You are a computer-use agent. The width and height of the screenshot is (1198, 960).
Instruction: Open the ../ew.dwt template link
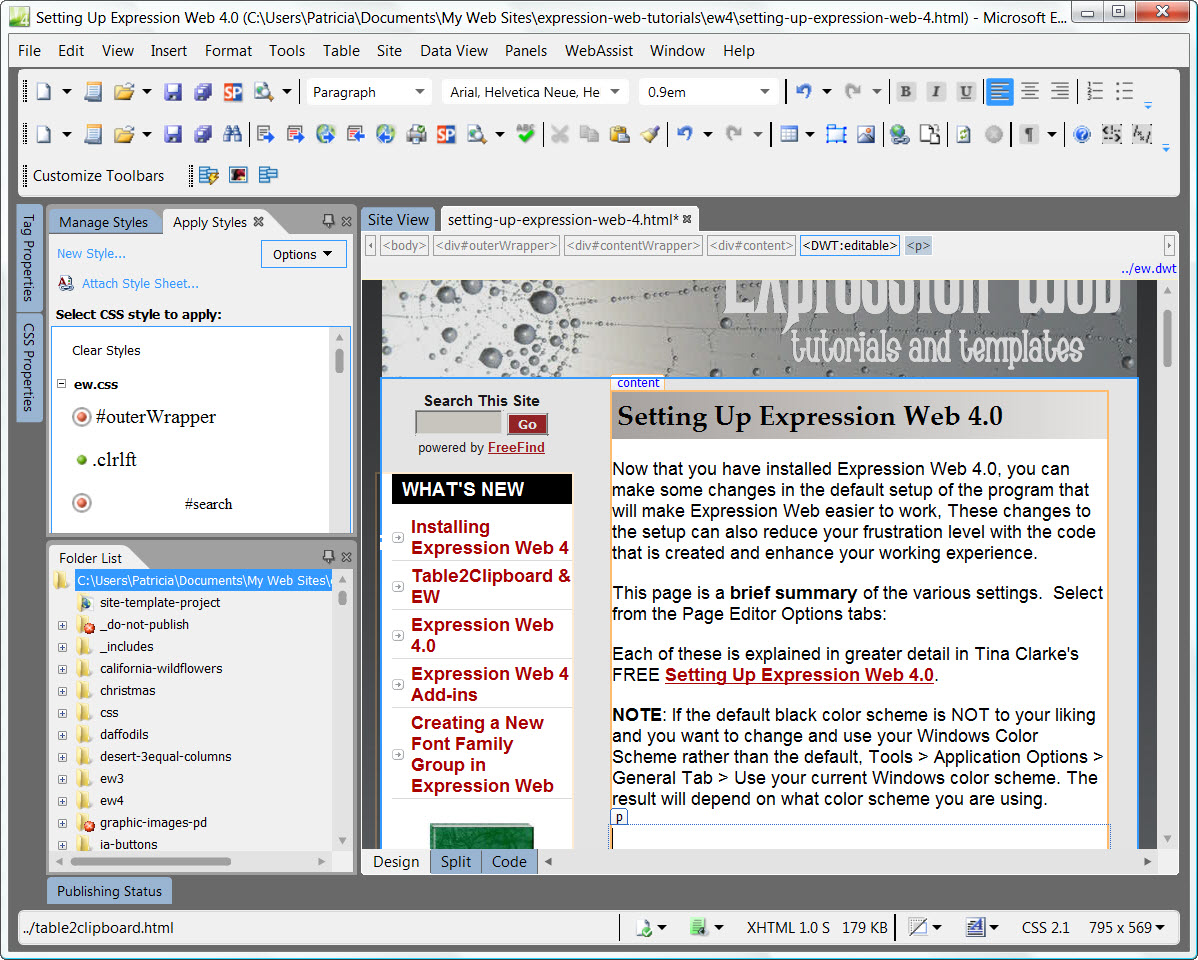[x=1148, y=268]
